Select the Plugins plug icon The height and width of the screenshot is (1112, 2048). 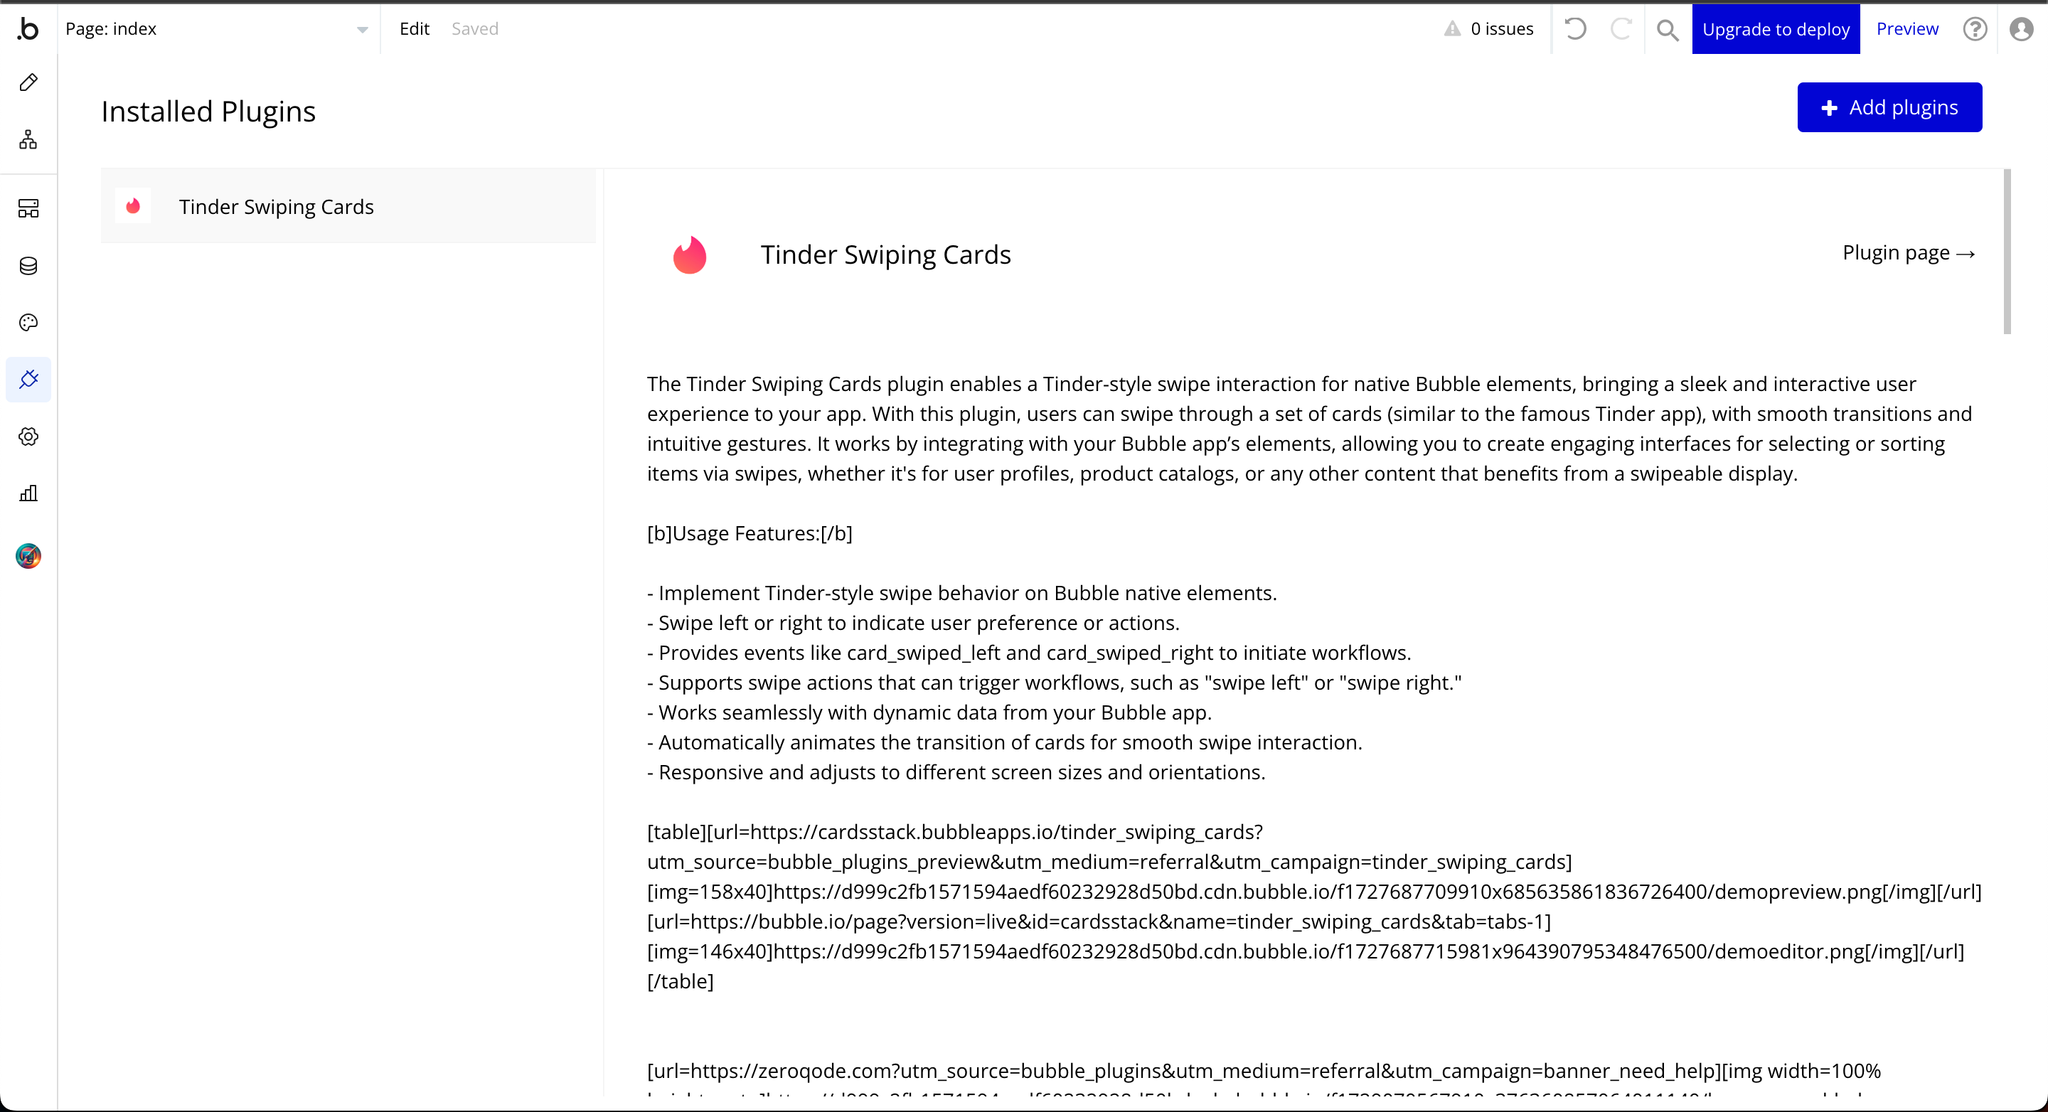(x=28, y=379)
